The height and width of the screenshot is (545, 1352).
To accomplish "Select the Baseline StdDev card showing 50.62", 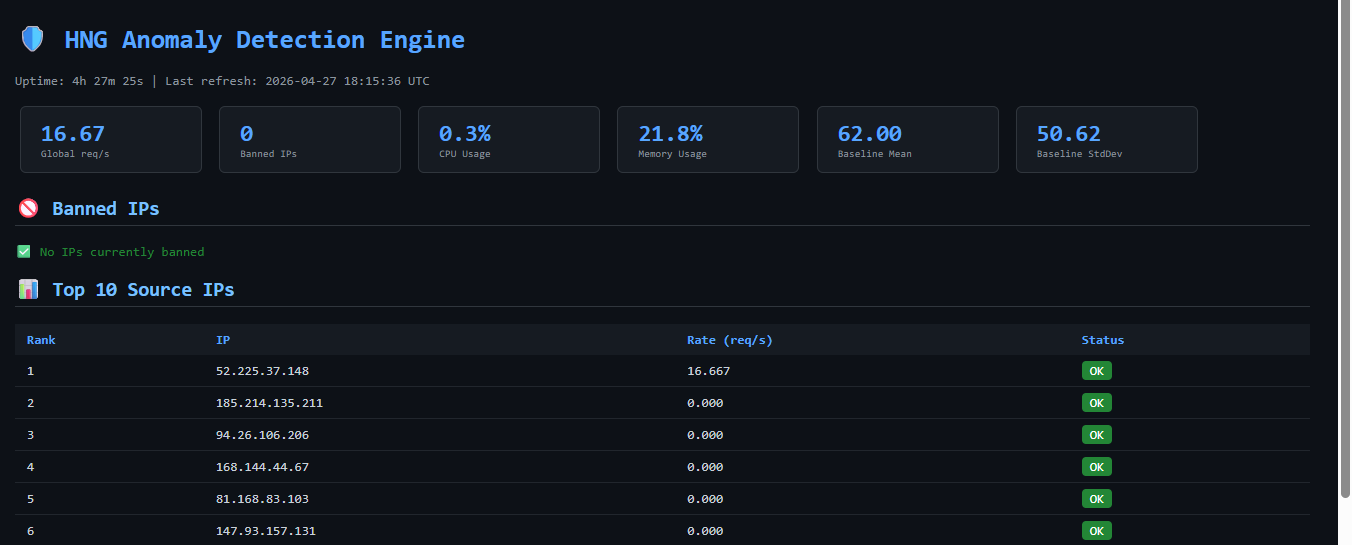I will 1107,140.
